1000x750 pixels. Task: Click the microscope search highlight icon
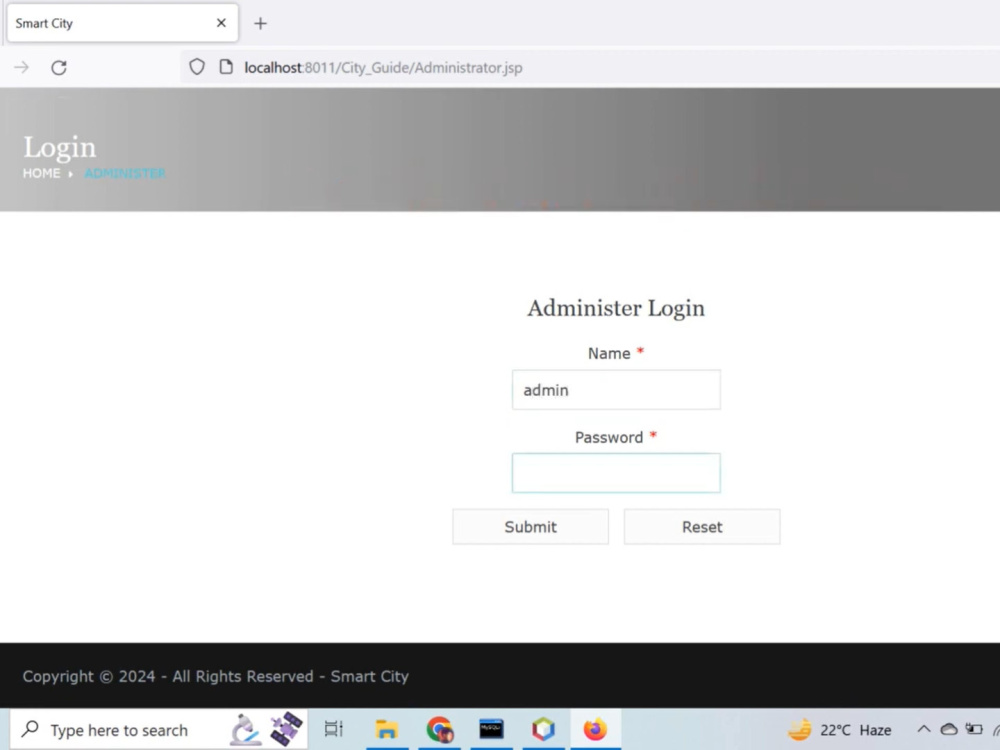point(246,730)
